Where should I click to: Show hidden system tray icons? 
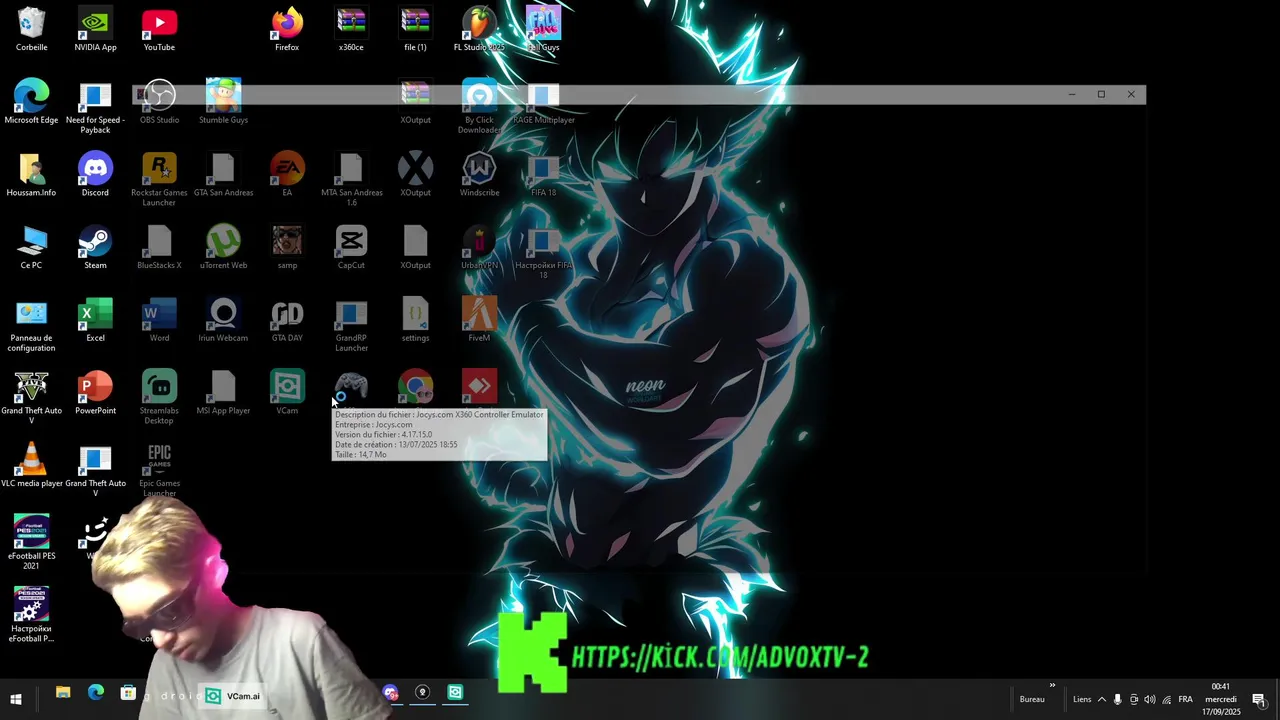click(1102, 699)
